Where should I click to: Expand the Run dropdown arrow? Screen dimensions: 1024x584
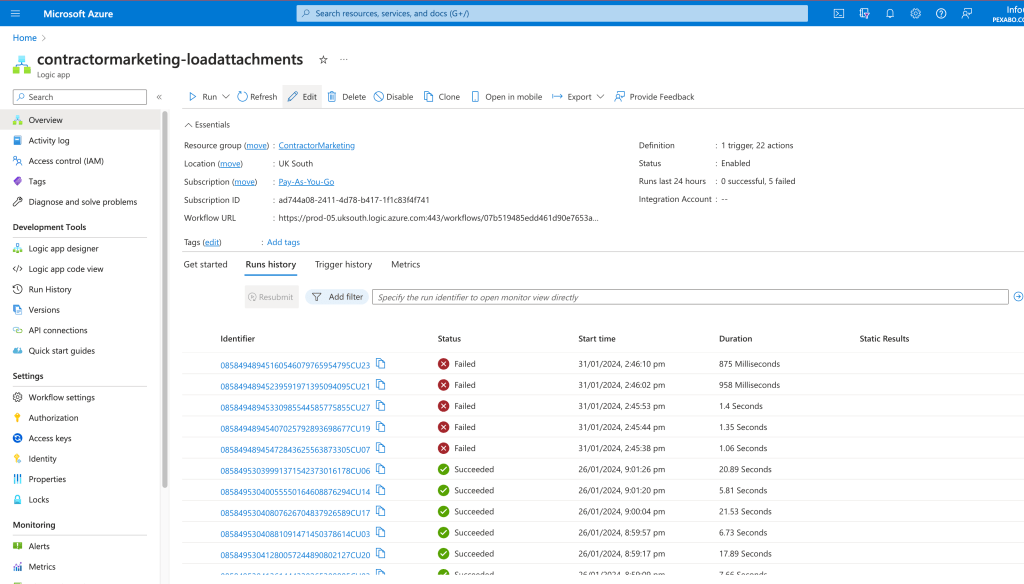point(226,97)
